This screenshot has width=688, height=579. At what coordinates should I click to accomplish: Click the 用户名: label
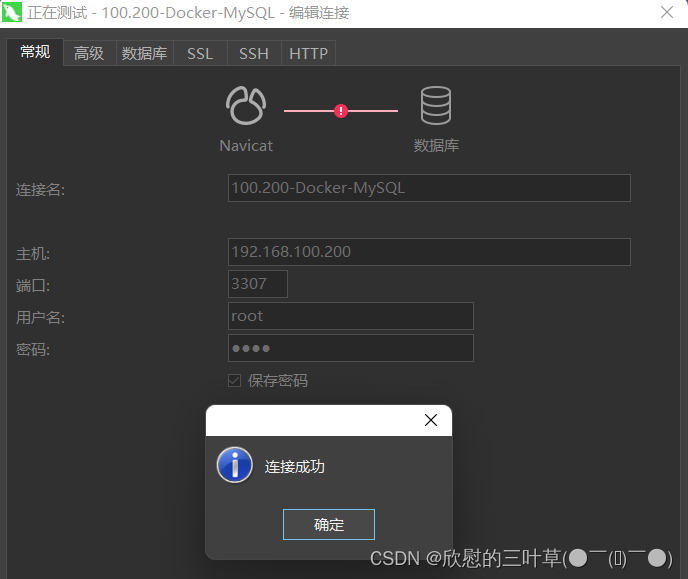(x=40, y=318)
